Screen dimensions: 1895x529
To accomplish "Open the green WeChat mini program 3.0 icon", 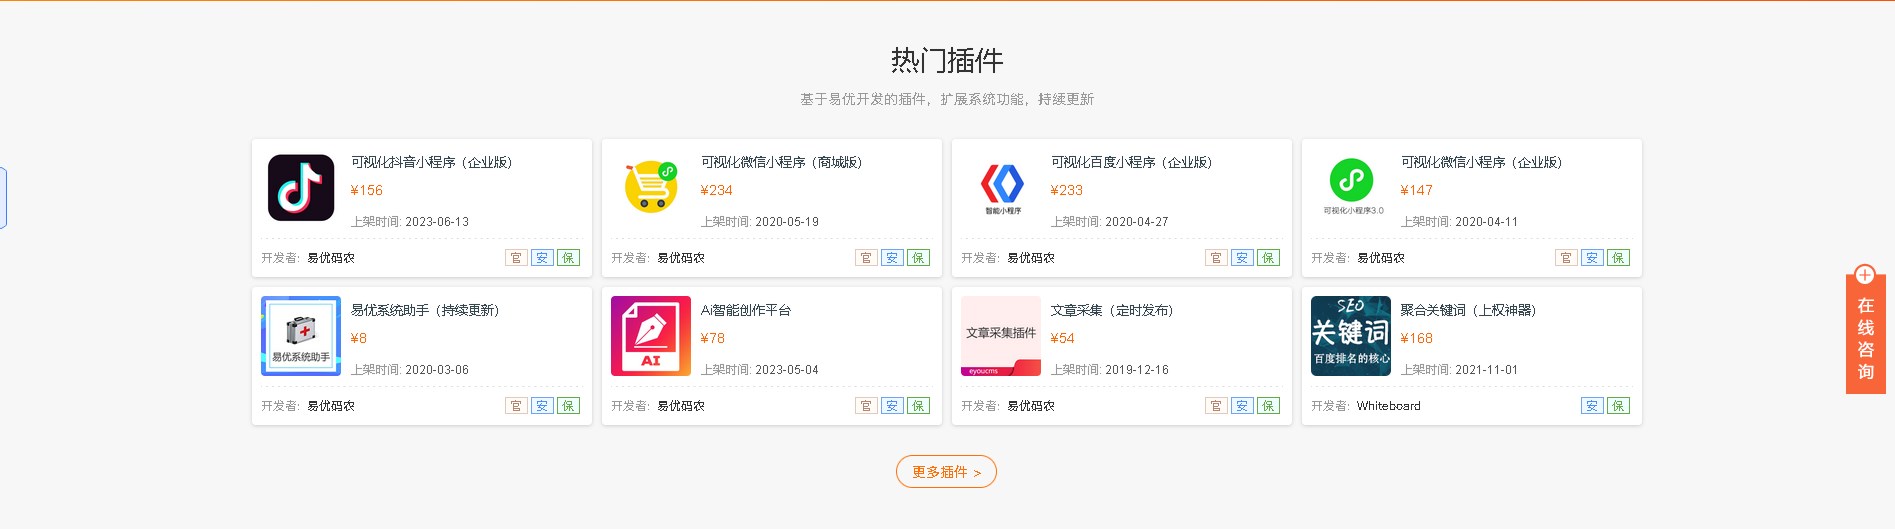I will (1352, 188).
